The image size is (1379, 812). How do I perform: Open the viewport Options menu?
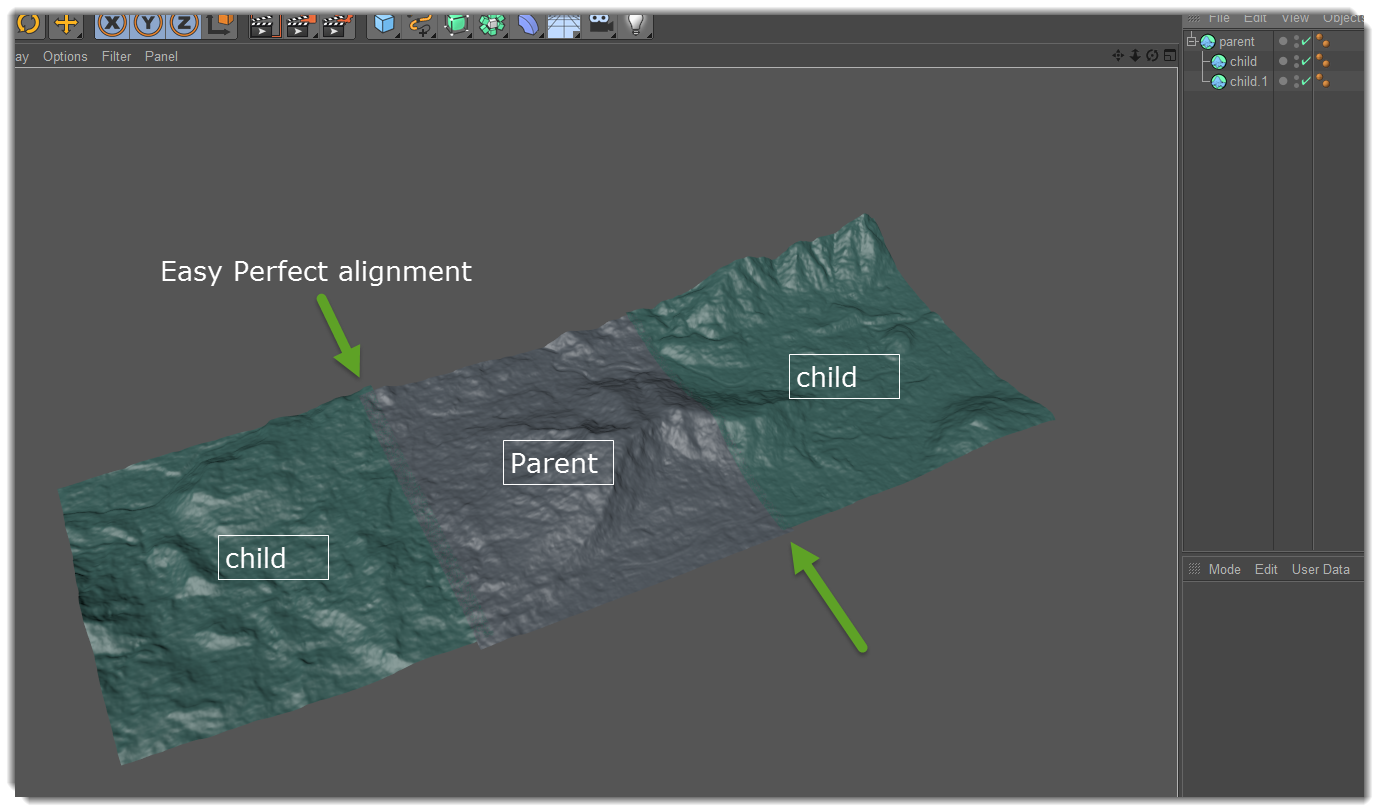[64, 56]
